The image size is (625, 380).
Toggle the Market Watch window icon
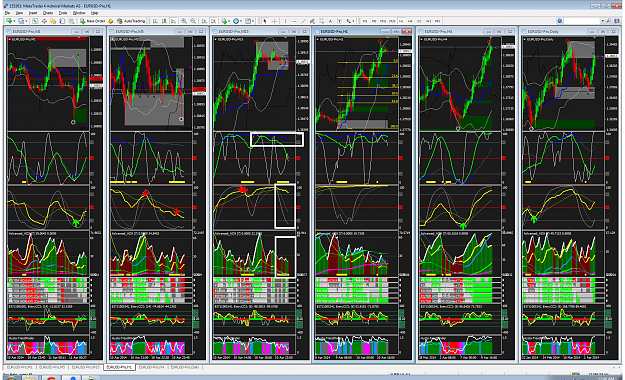(x=35, y=21)
